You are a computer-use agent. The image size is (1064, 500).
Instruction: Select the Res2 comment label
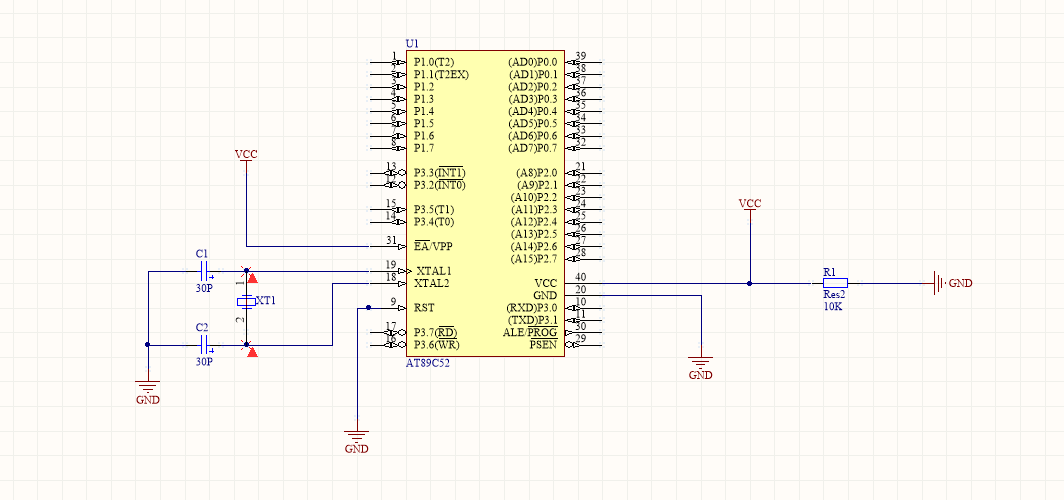click(x=834, y=295)
